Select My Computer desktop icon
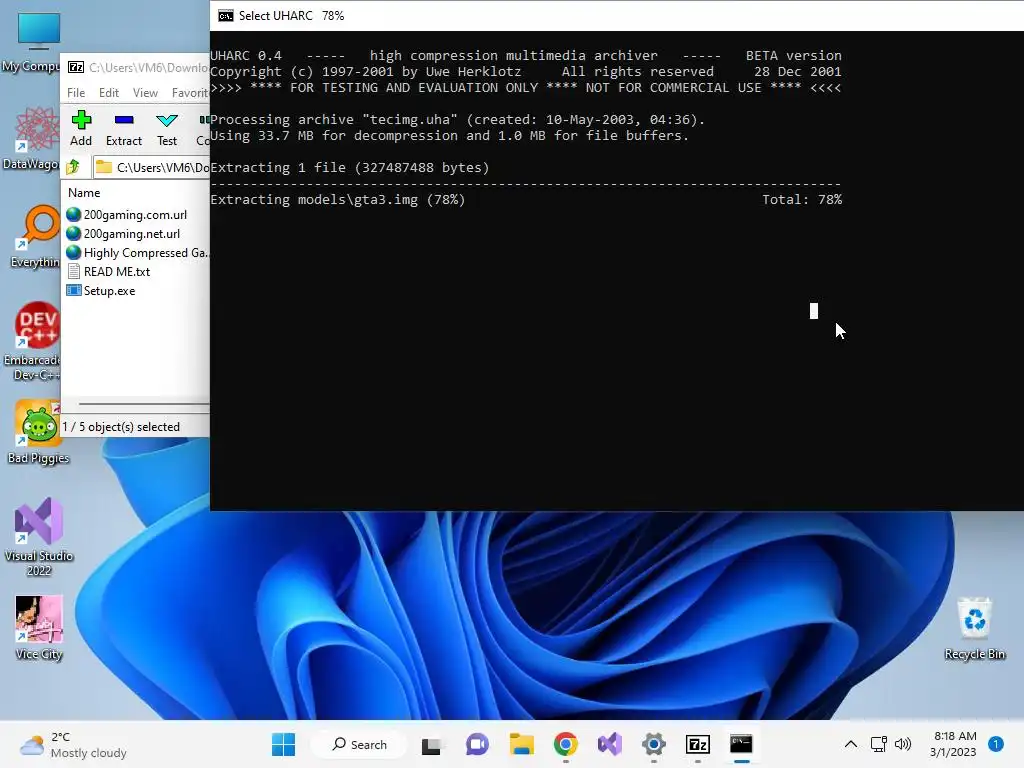This screenshot has height=768, width=1024. pyautogui.click(x=33, y=40)
